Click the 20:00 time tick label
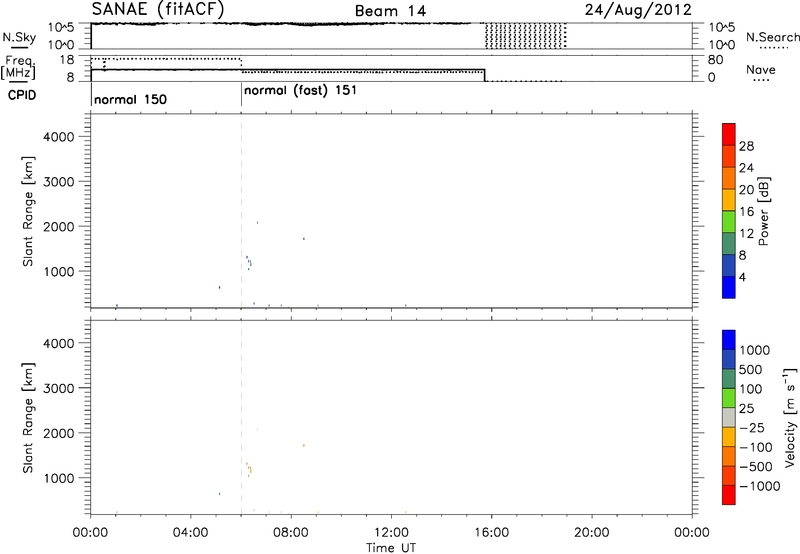Screen dimensions: 800x554 pos(591,533)
